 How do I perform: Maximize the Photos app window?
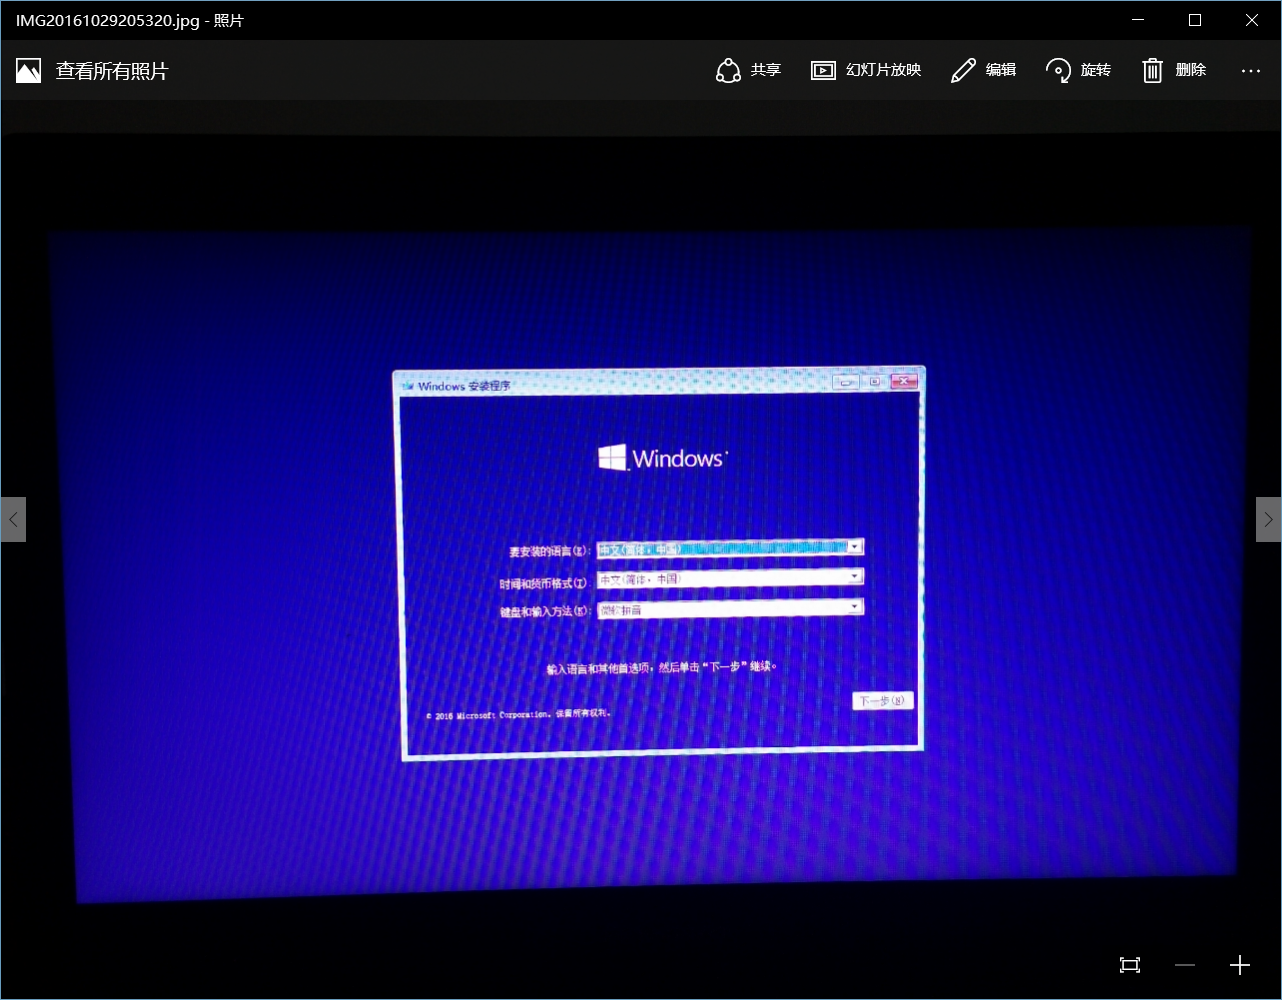(1195, 20)
